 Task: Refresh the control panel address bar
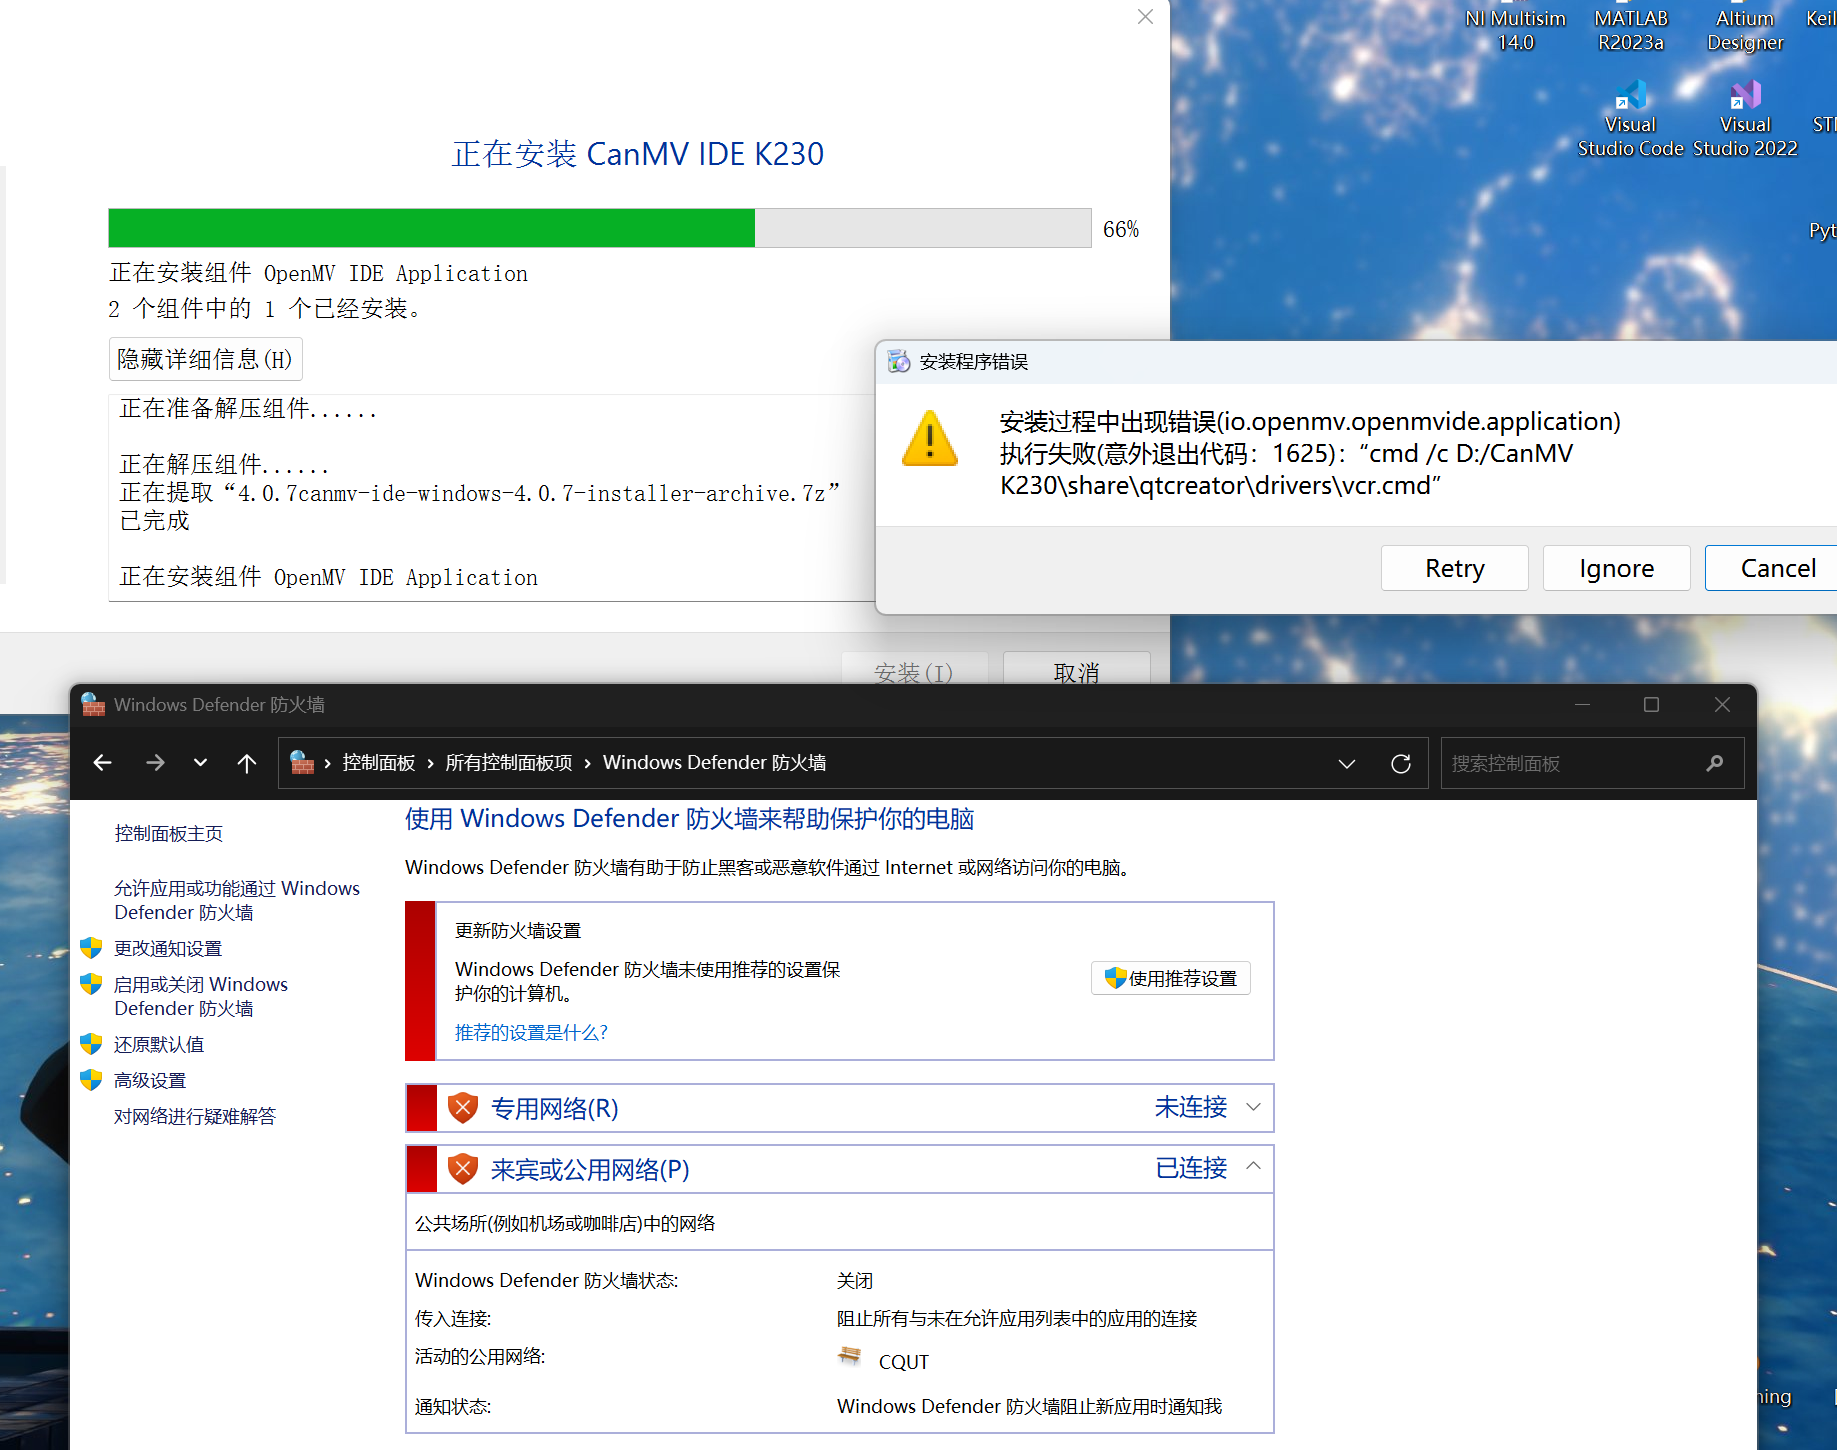(x=1401, y=763)
